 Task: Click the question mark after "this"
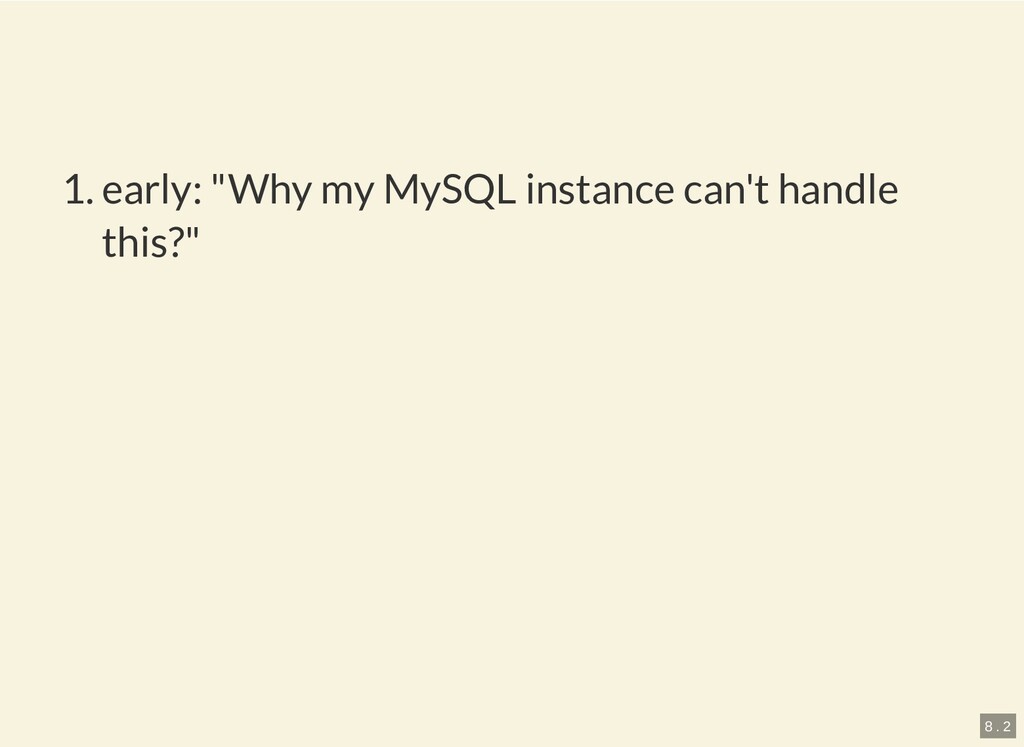[x=176, y=243]
